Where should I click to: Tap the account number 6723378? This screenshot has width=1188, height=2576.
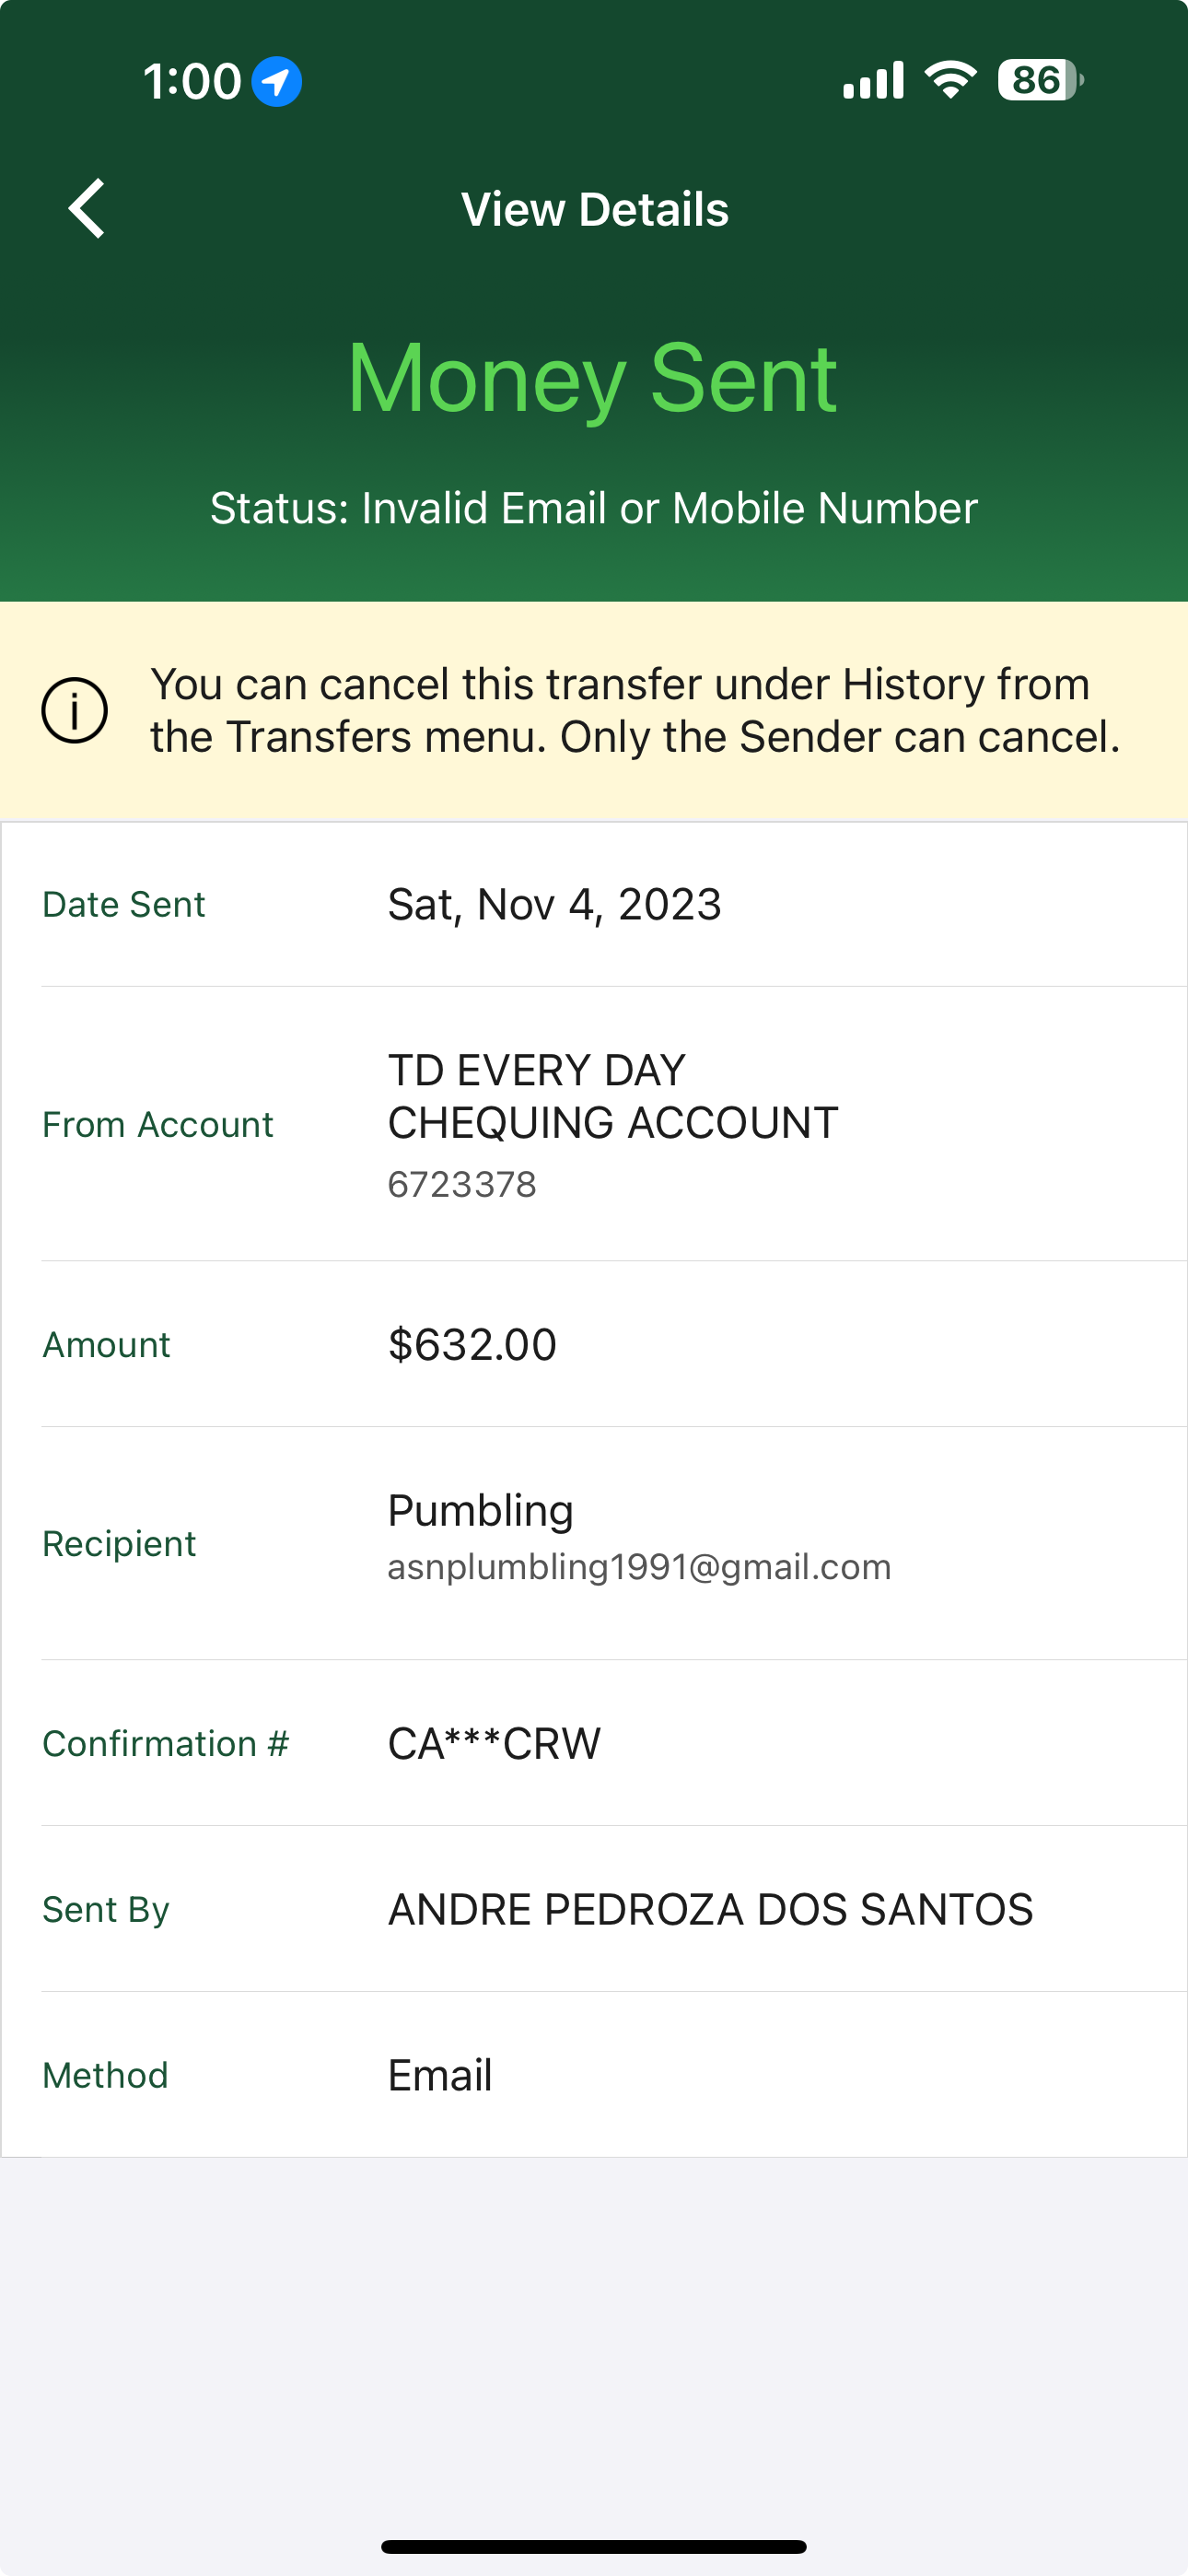click(462, 1185)
